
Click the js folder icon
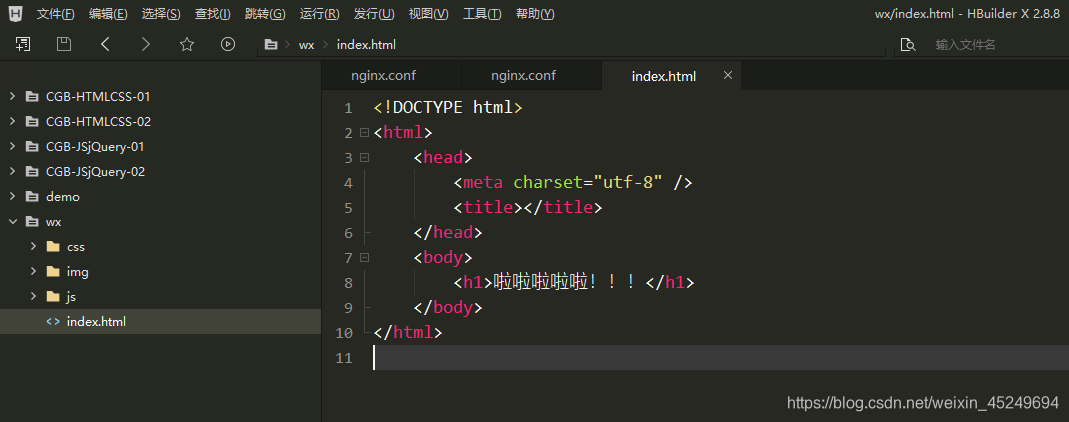point(53,297)
